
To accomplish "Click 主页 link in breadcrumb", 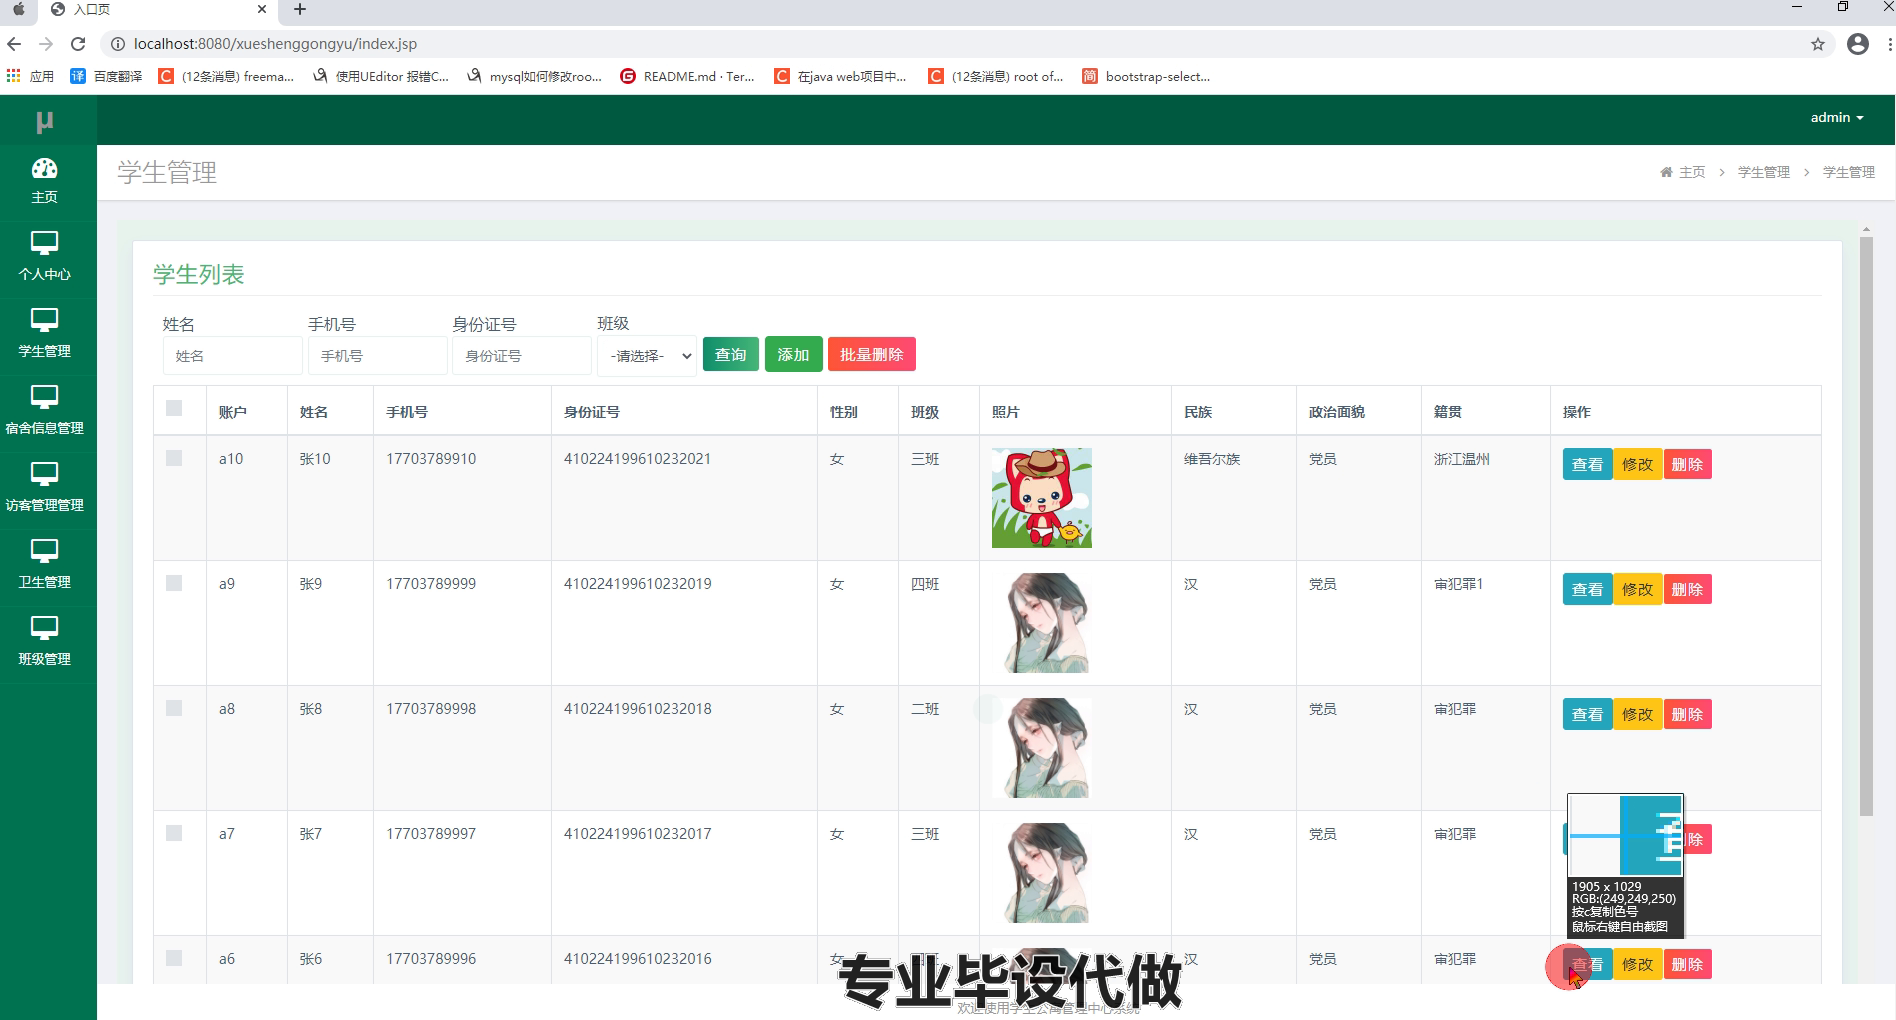I will pyautogui.click(x=1692, y=172).
